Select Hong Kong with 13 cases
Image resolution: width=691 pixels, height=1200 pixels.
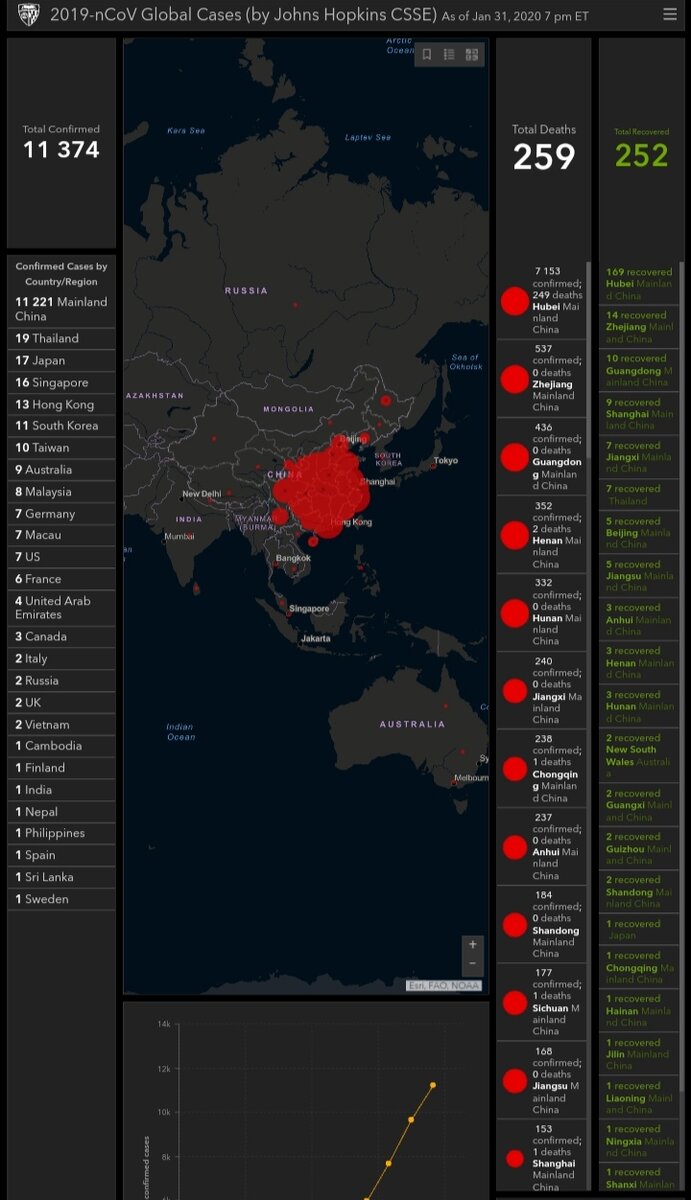click(61, 404)
